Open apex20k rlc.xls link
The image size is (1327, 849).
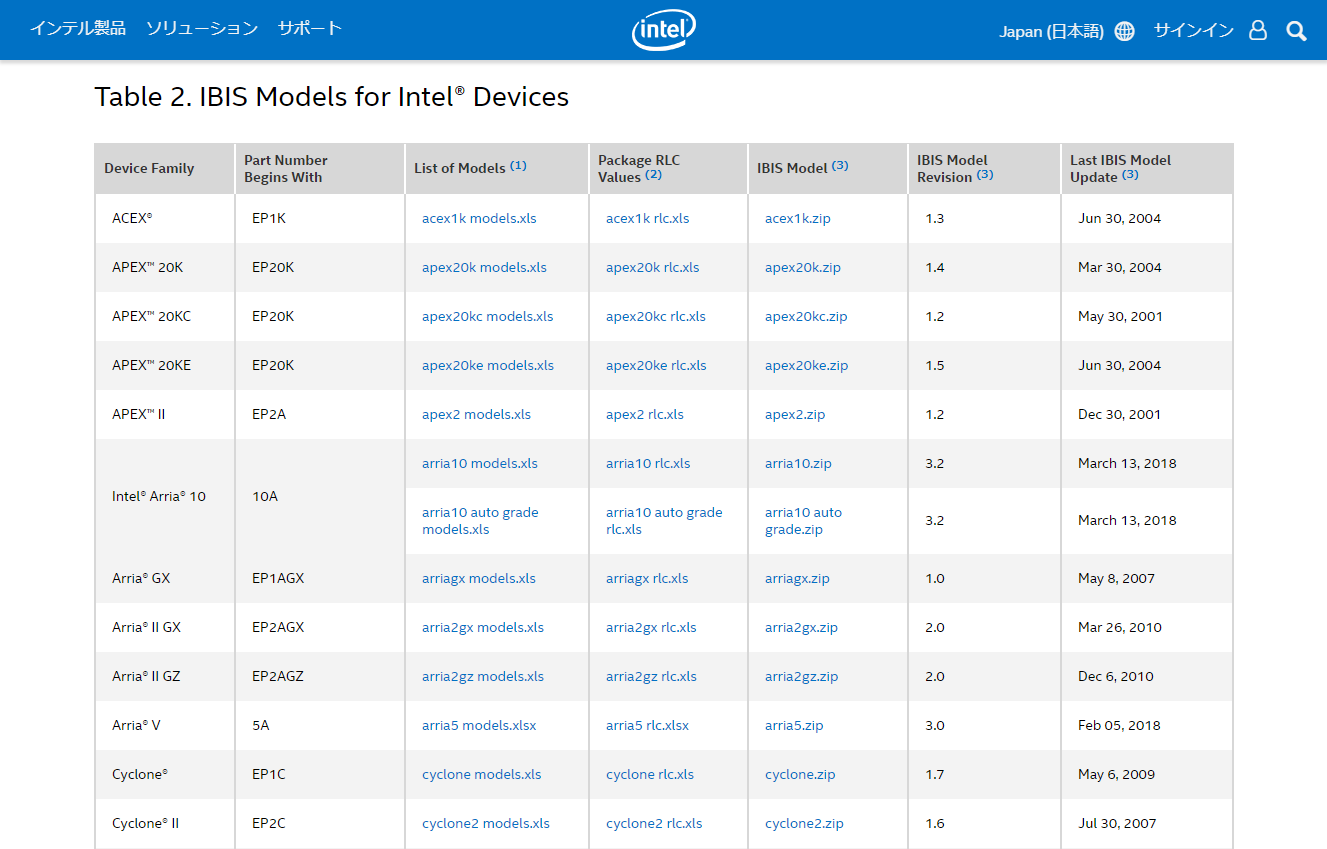652,267
